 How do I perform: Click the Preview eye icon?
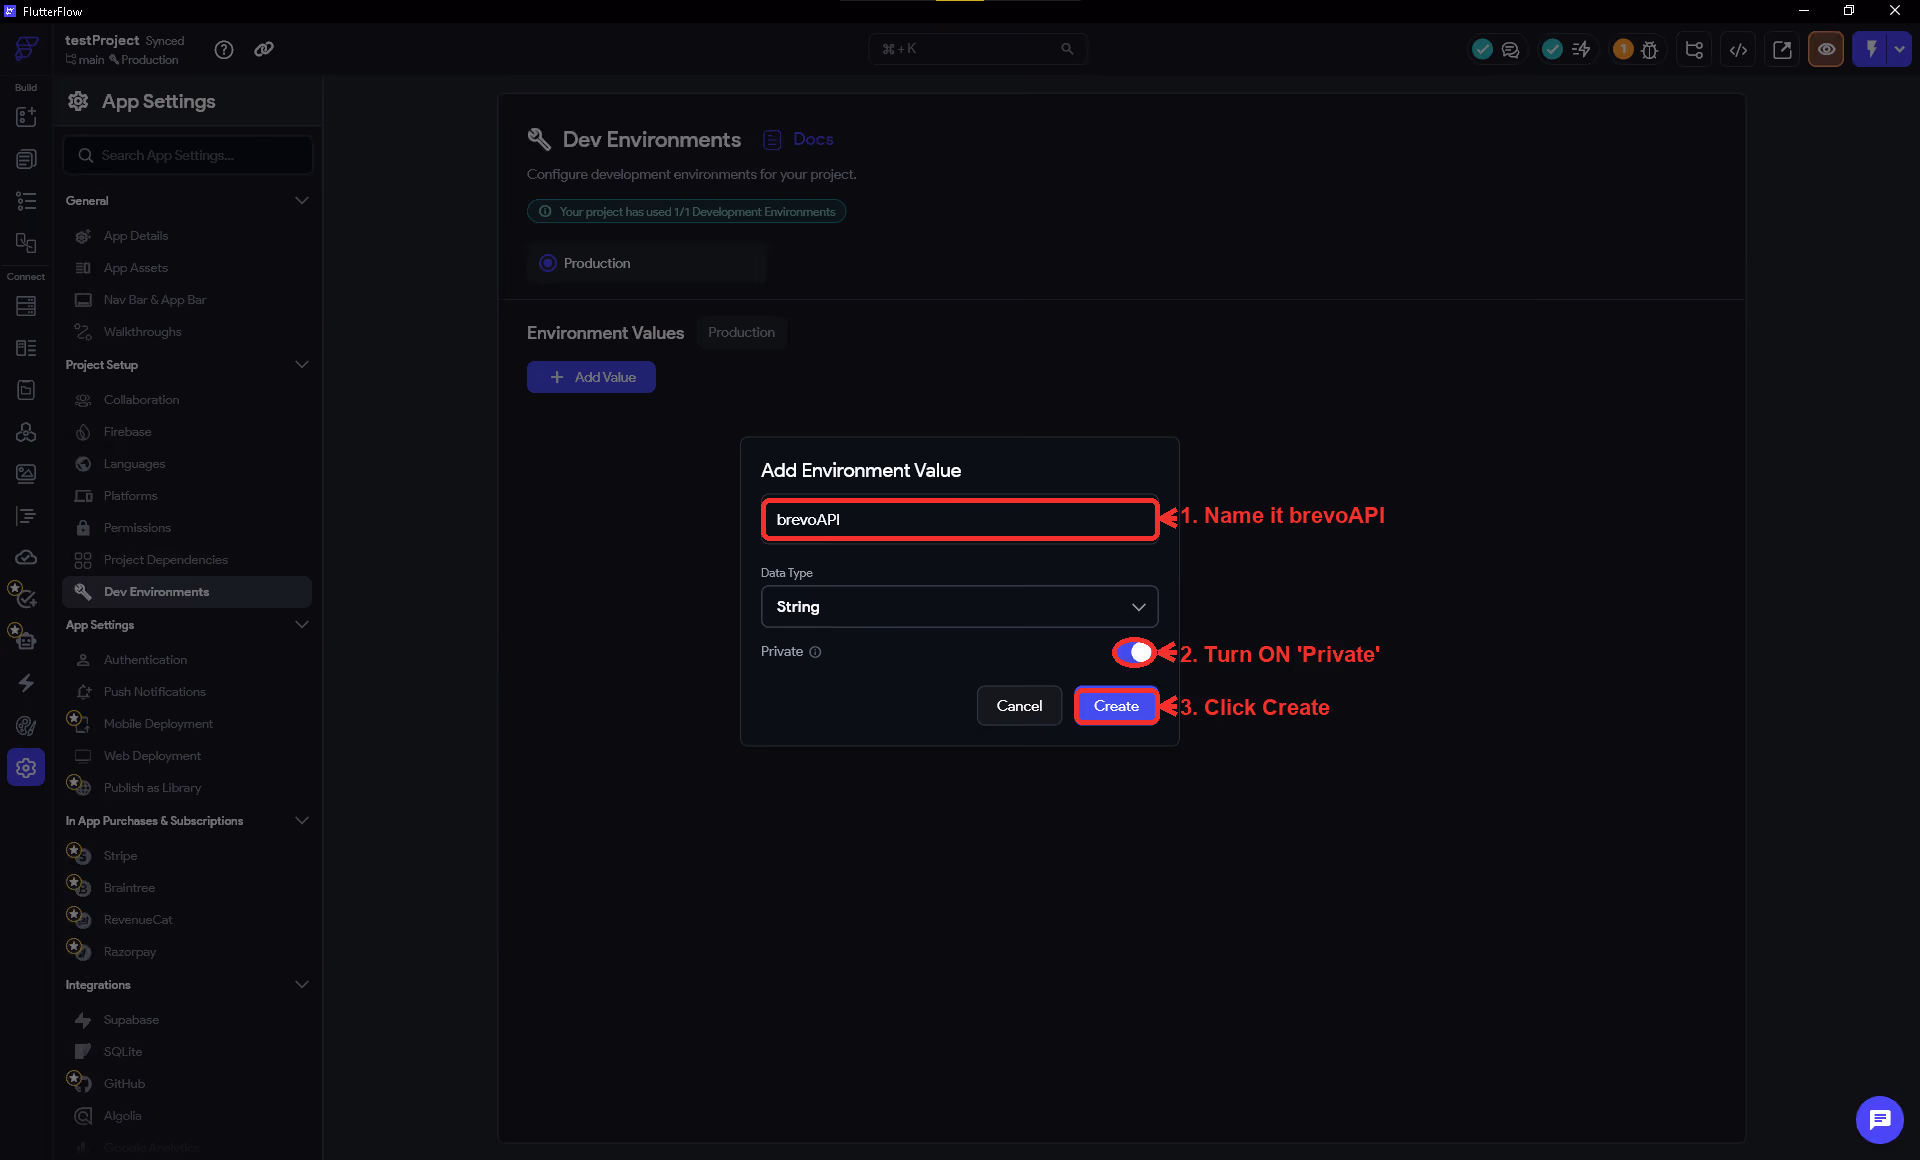click(x=1826, y=49)
